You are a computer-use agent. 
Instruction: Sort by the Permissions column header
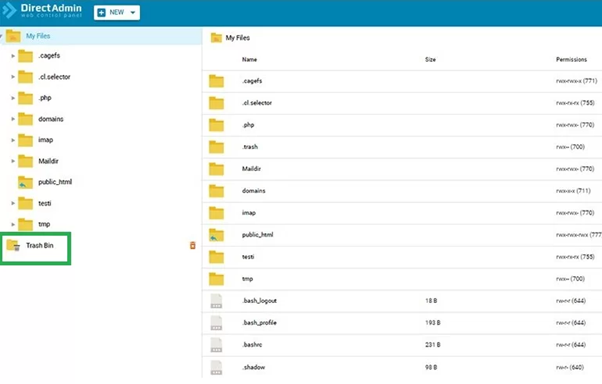click(571, 60)
